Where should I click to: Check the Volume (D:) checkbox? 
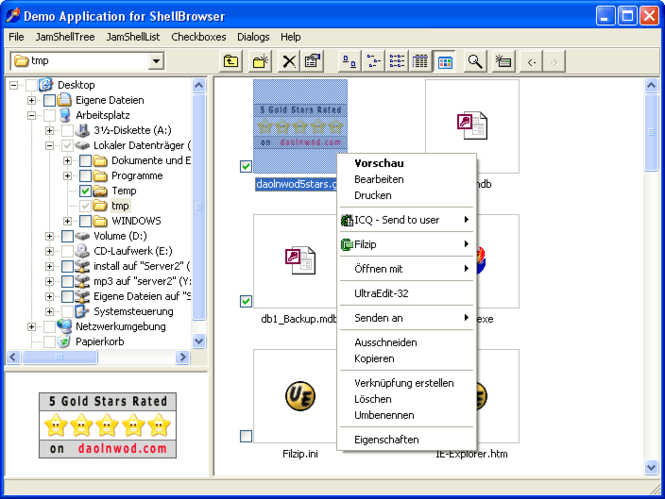(x=67, y=236)
